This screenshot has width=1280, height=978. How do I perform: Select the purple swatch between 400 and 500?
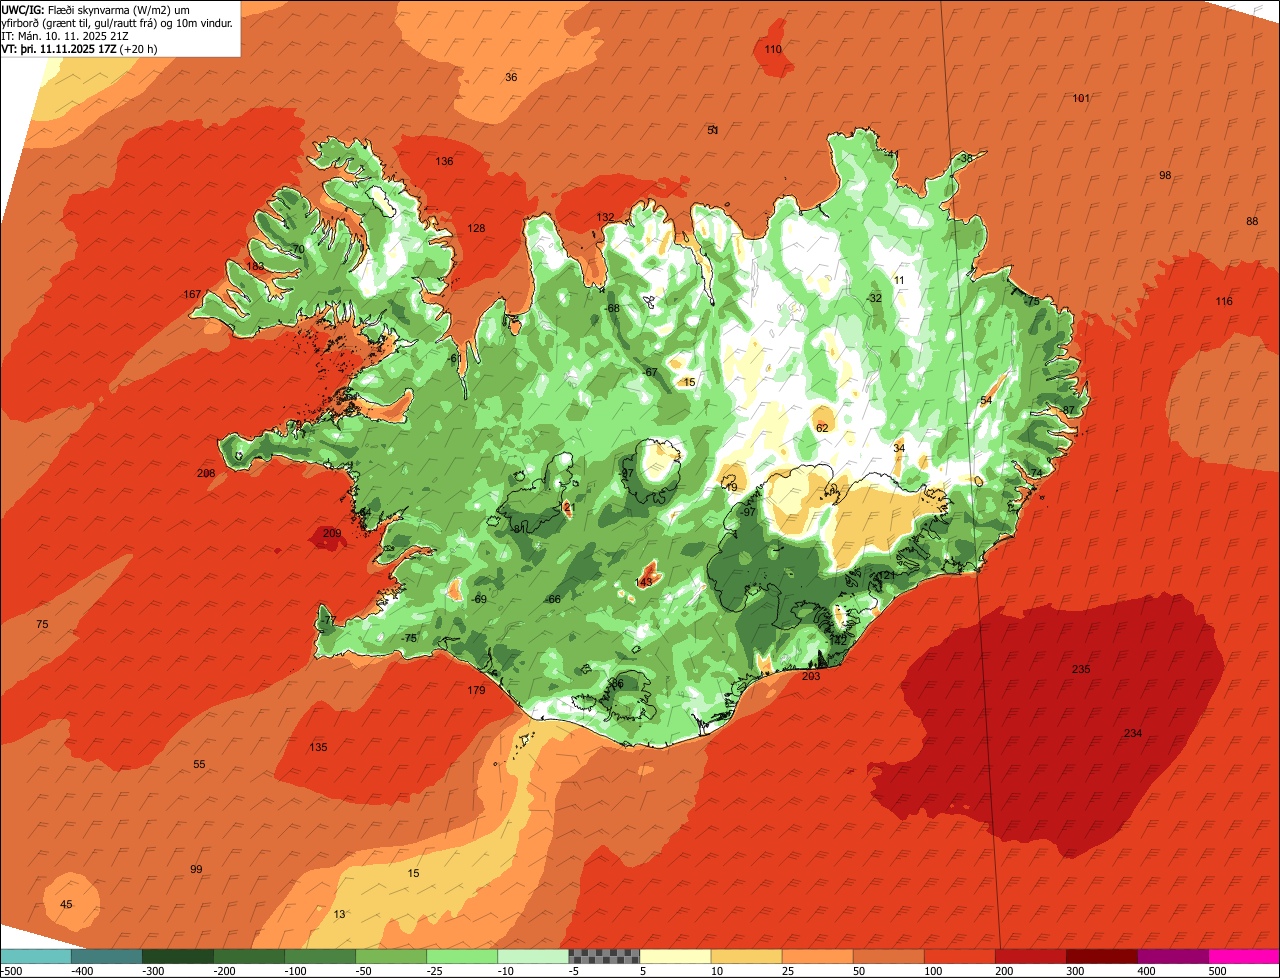pos(1172,956)
